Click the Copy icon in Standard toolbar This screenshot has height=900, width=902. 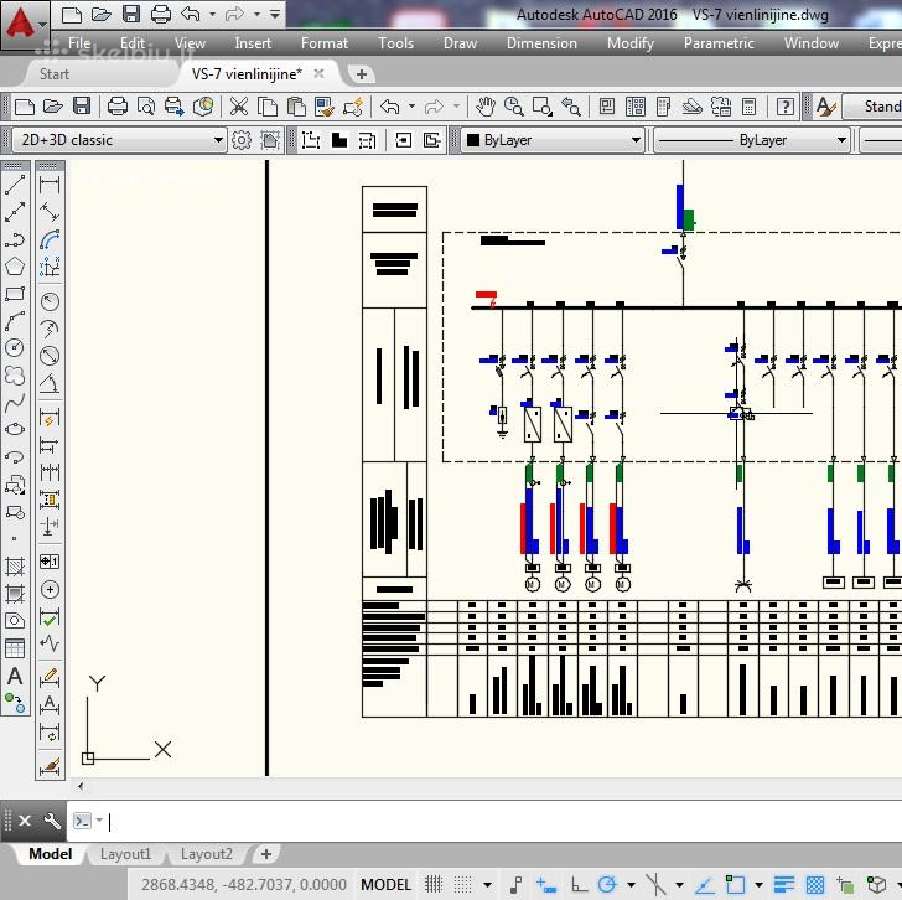(267, 106)
